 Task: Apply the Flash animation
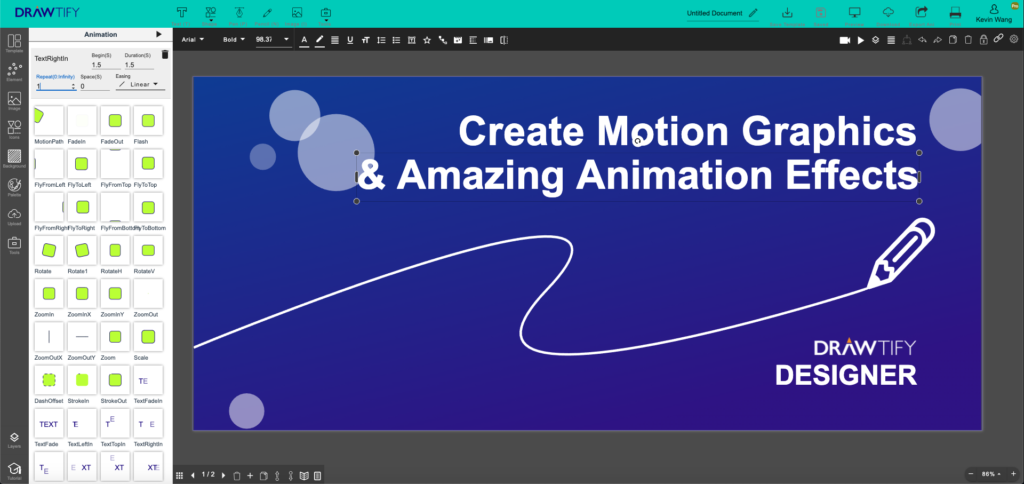(x=148, y=120)
